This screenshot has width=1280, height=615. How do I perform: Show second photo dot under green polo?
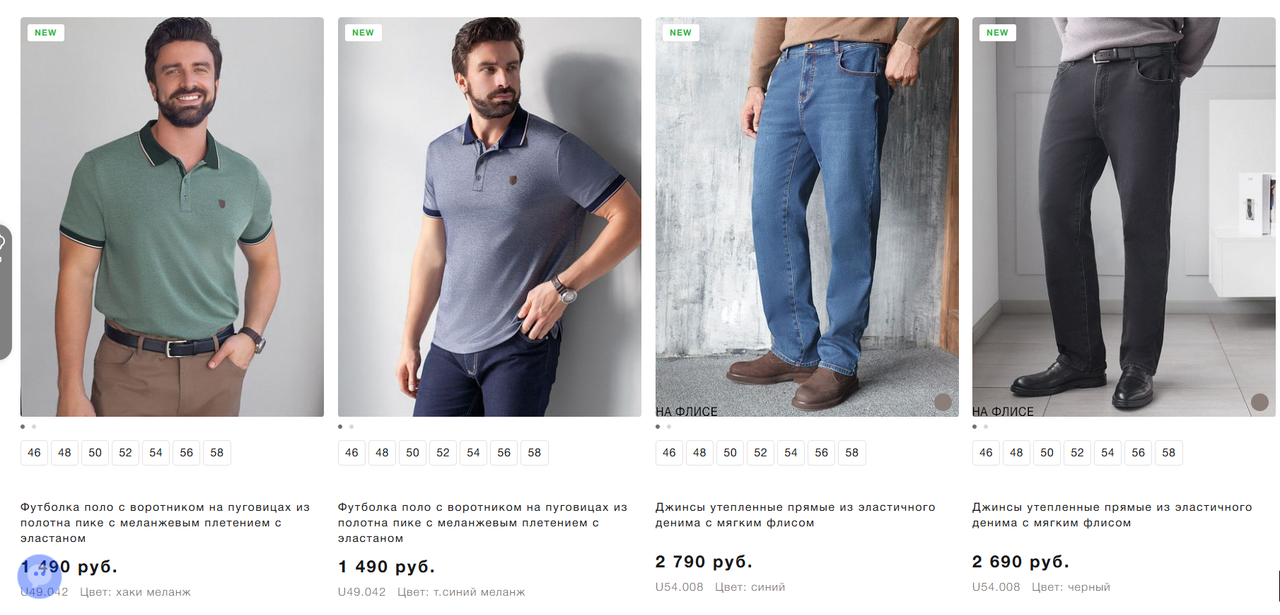33,427
